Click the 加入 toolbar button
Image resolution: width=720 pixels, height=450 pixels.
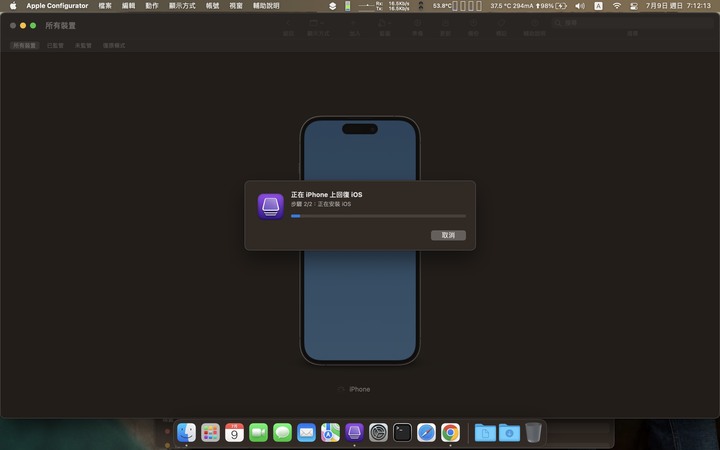click(354, 23)
